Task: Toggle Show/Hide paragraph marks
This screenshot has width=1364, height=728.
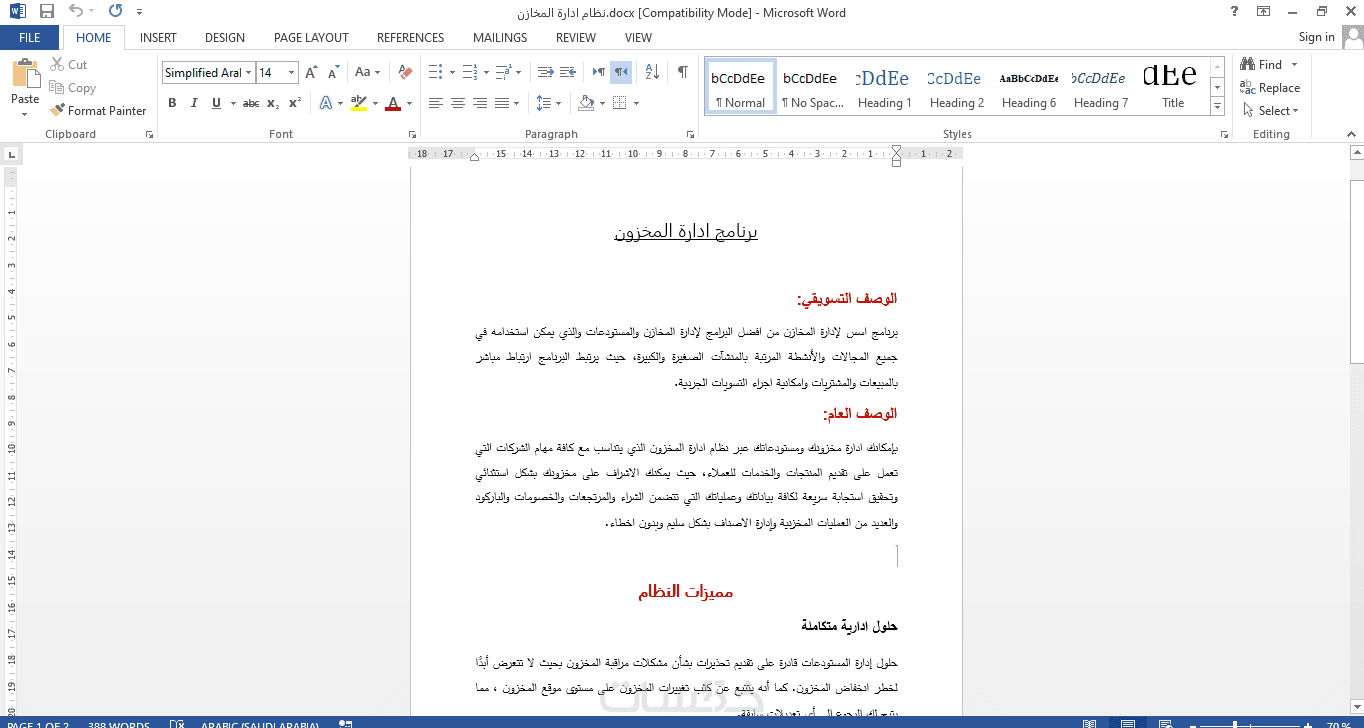Action: (x=682, y=73)
